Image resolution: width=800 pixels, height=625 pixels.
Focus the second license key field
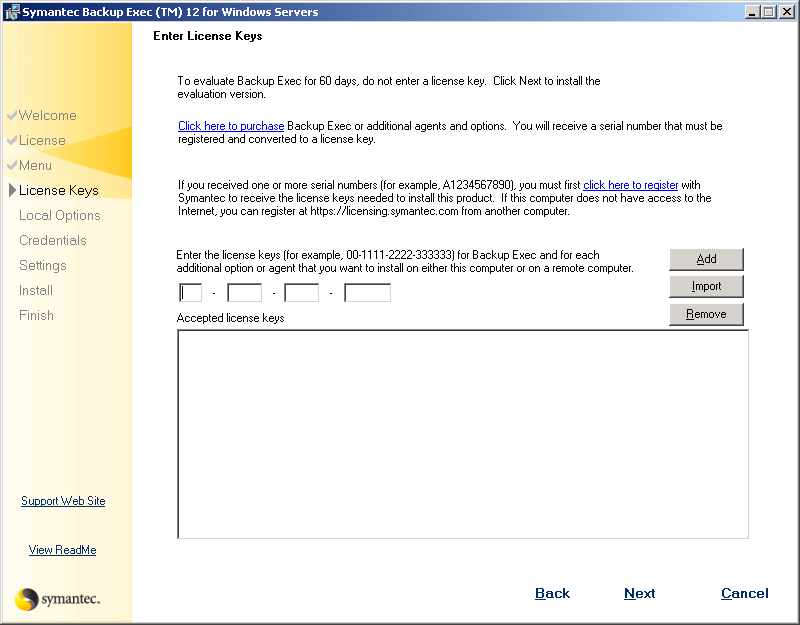[244, 293]
